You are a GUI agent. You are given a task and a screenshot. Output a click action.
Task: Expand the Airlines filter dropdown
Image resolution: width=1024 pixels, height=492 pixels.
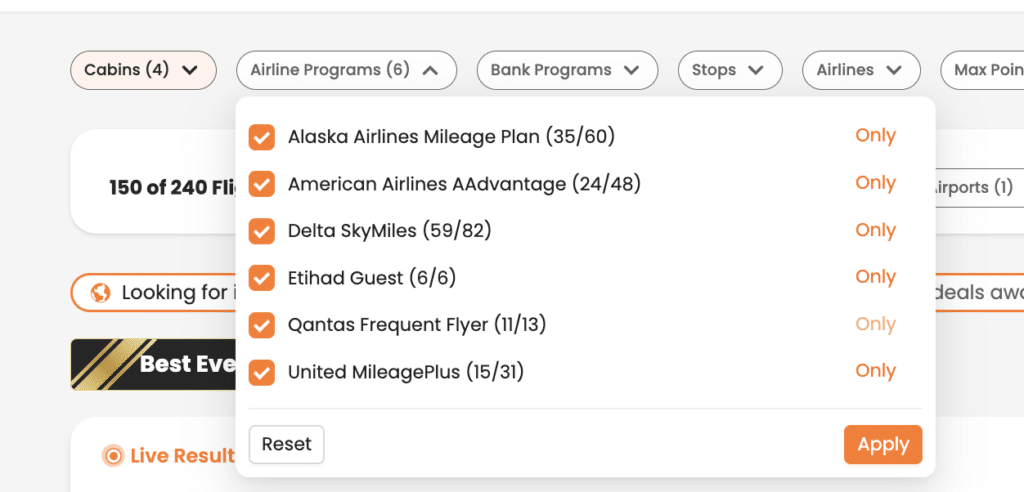(x=861, y=70)
